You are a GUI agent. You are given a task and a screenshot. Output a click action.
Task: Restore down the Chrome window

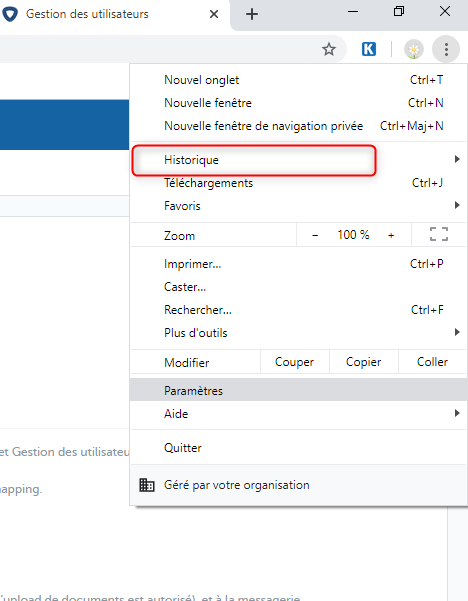[399, 11]
